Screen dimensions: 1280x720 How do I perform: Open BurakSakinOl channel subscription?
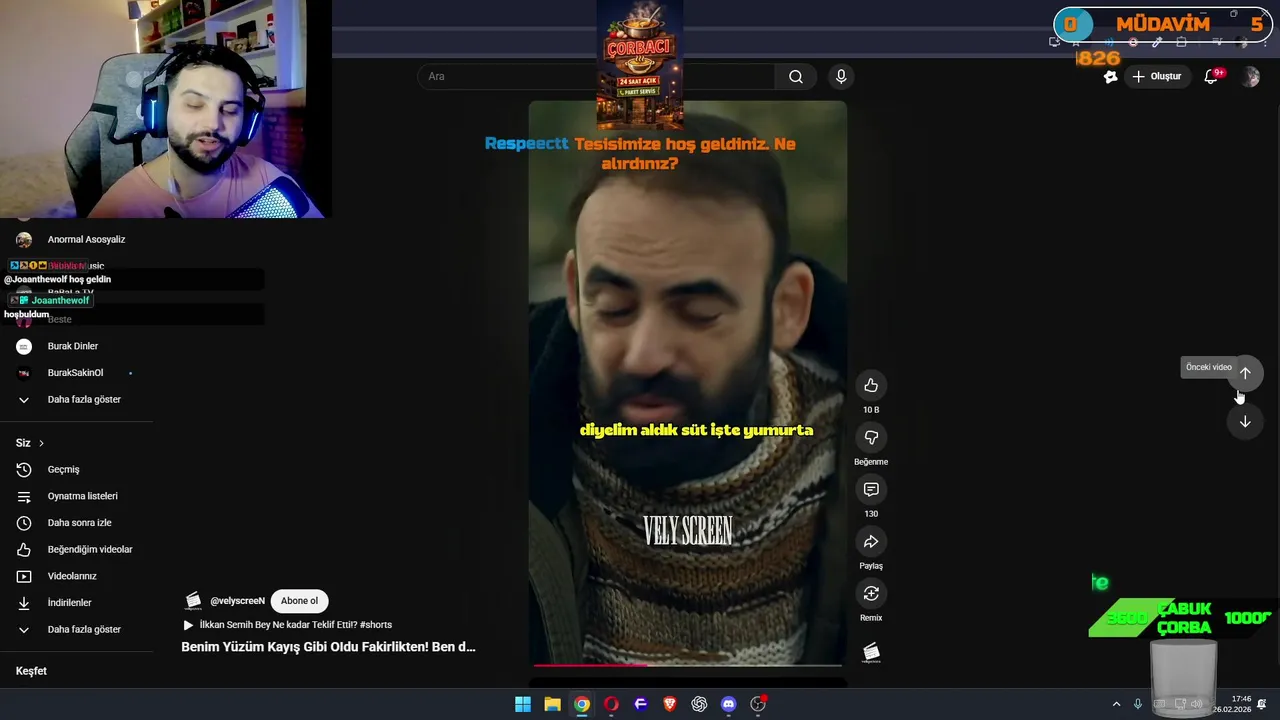(76, 373)
